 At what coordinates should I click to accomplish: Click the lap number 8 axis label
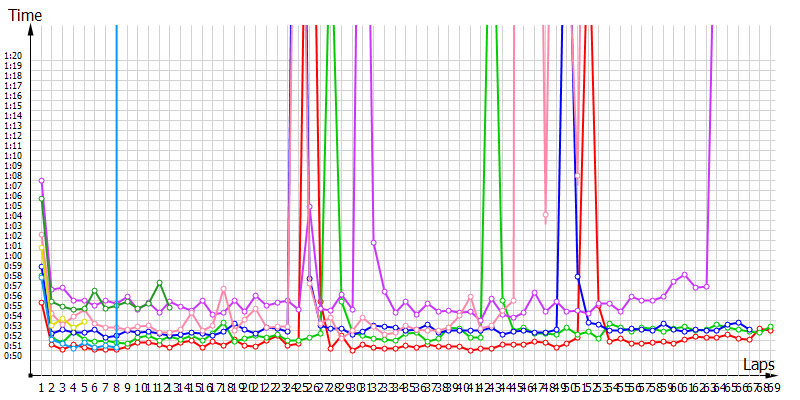point(116,387)
